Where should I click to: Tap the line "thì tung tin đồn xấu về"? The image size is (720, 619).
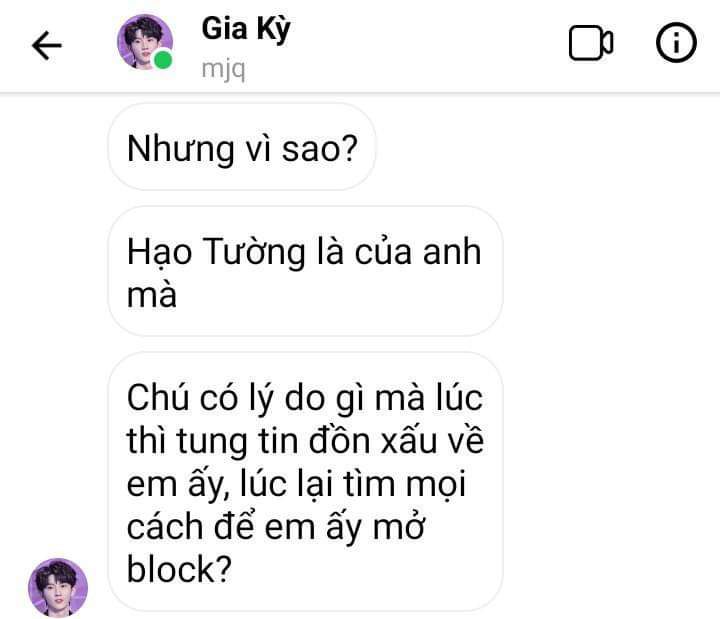coord(305,440)
